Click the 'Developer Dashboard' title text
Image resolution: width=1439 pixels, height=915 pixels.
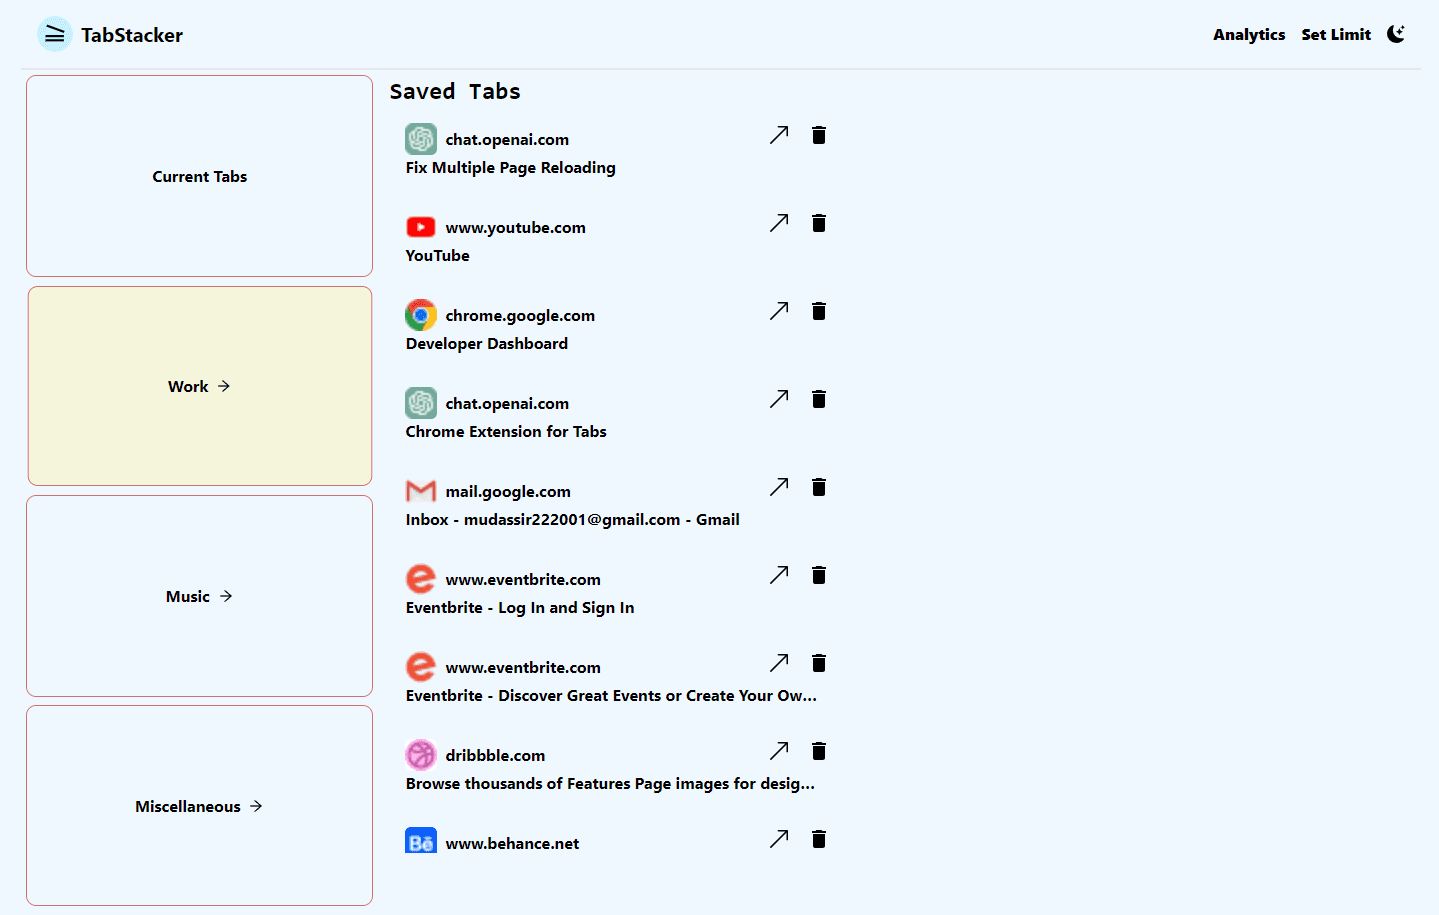[x=487, y=344]
